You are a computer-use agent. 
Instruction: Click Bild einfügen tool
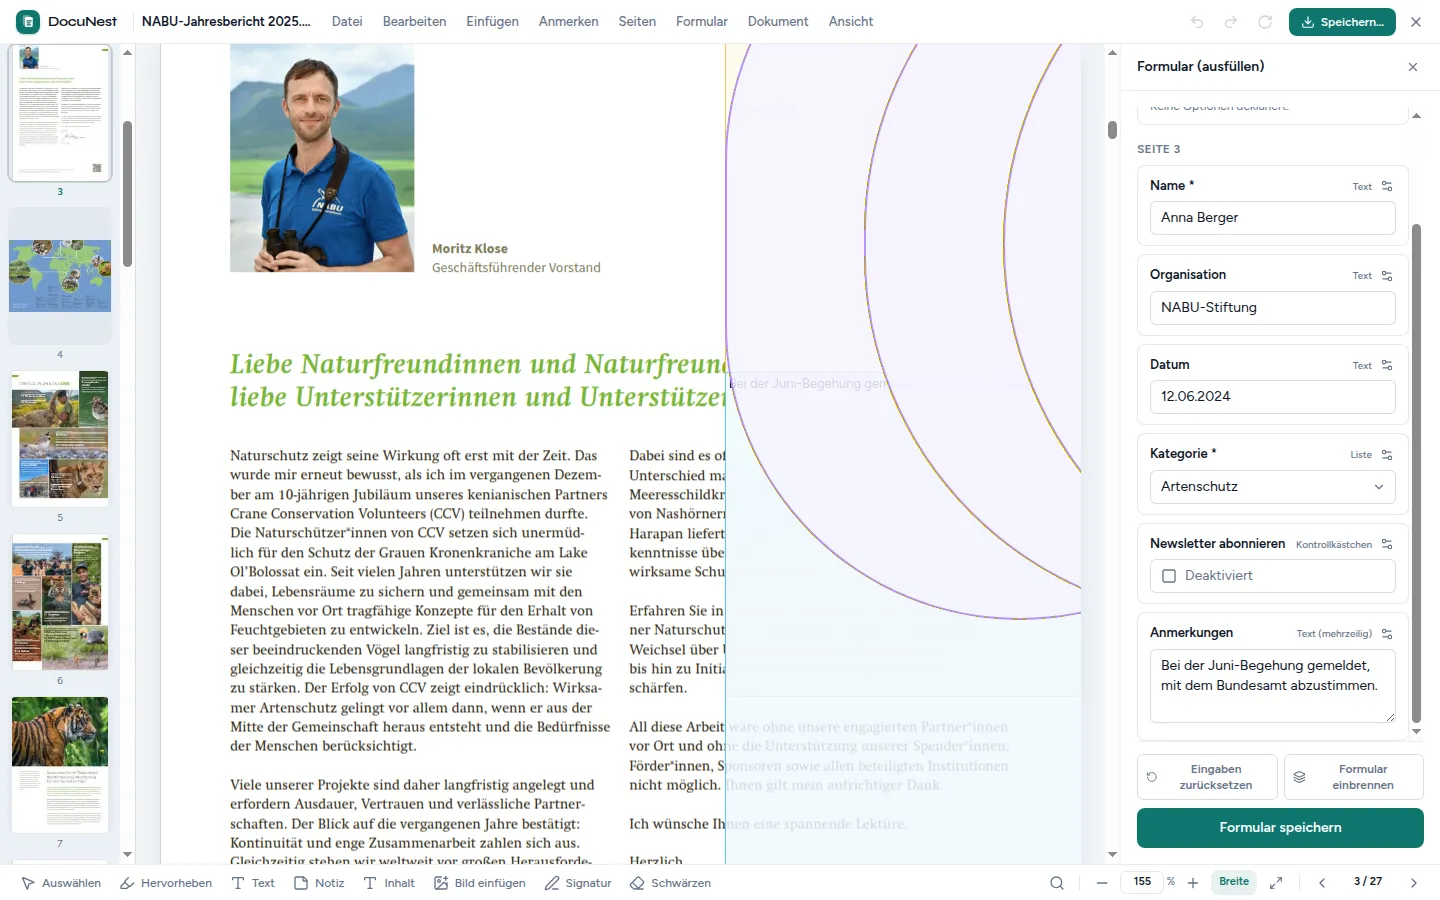point(479,883)
